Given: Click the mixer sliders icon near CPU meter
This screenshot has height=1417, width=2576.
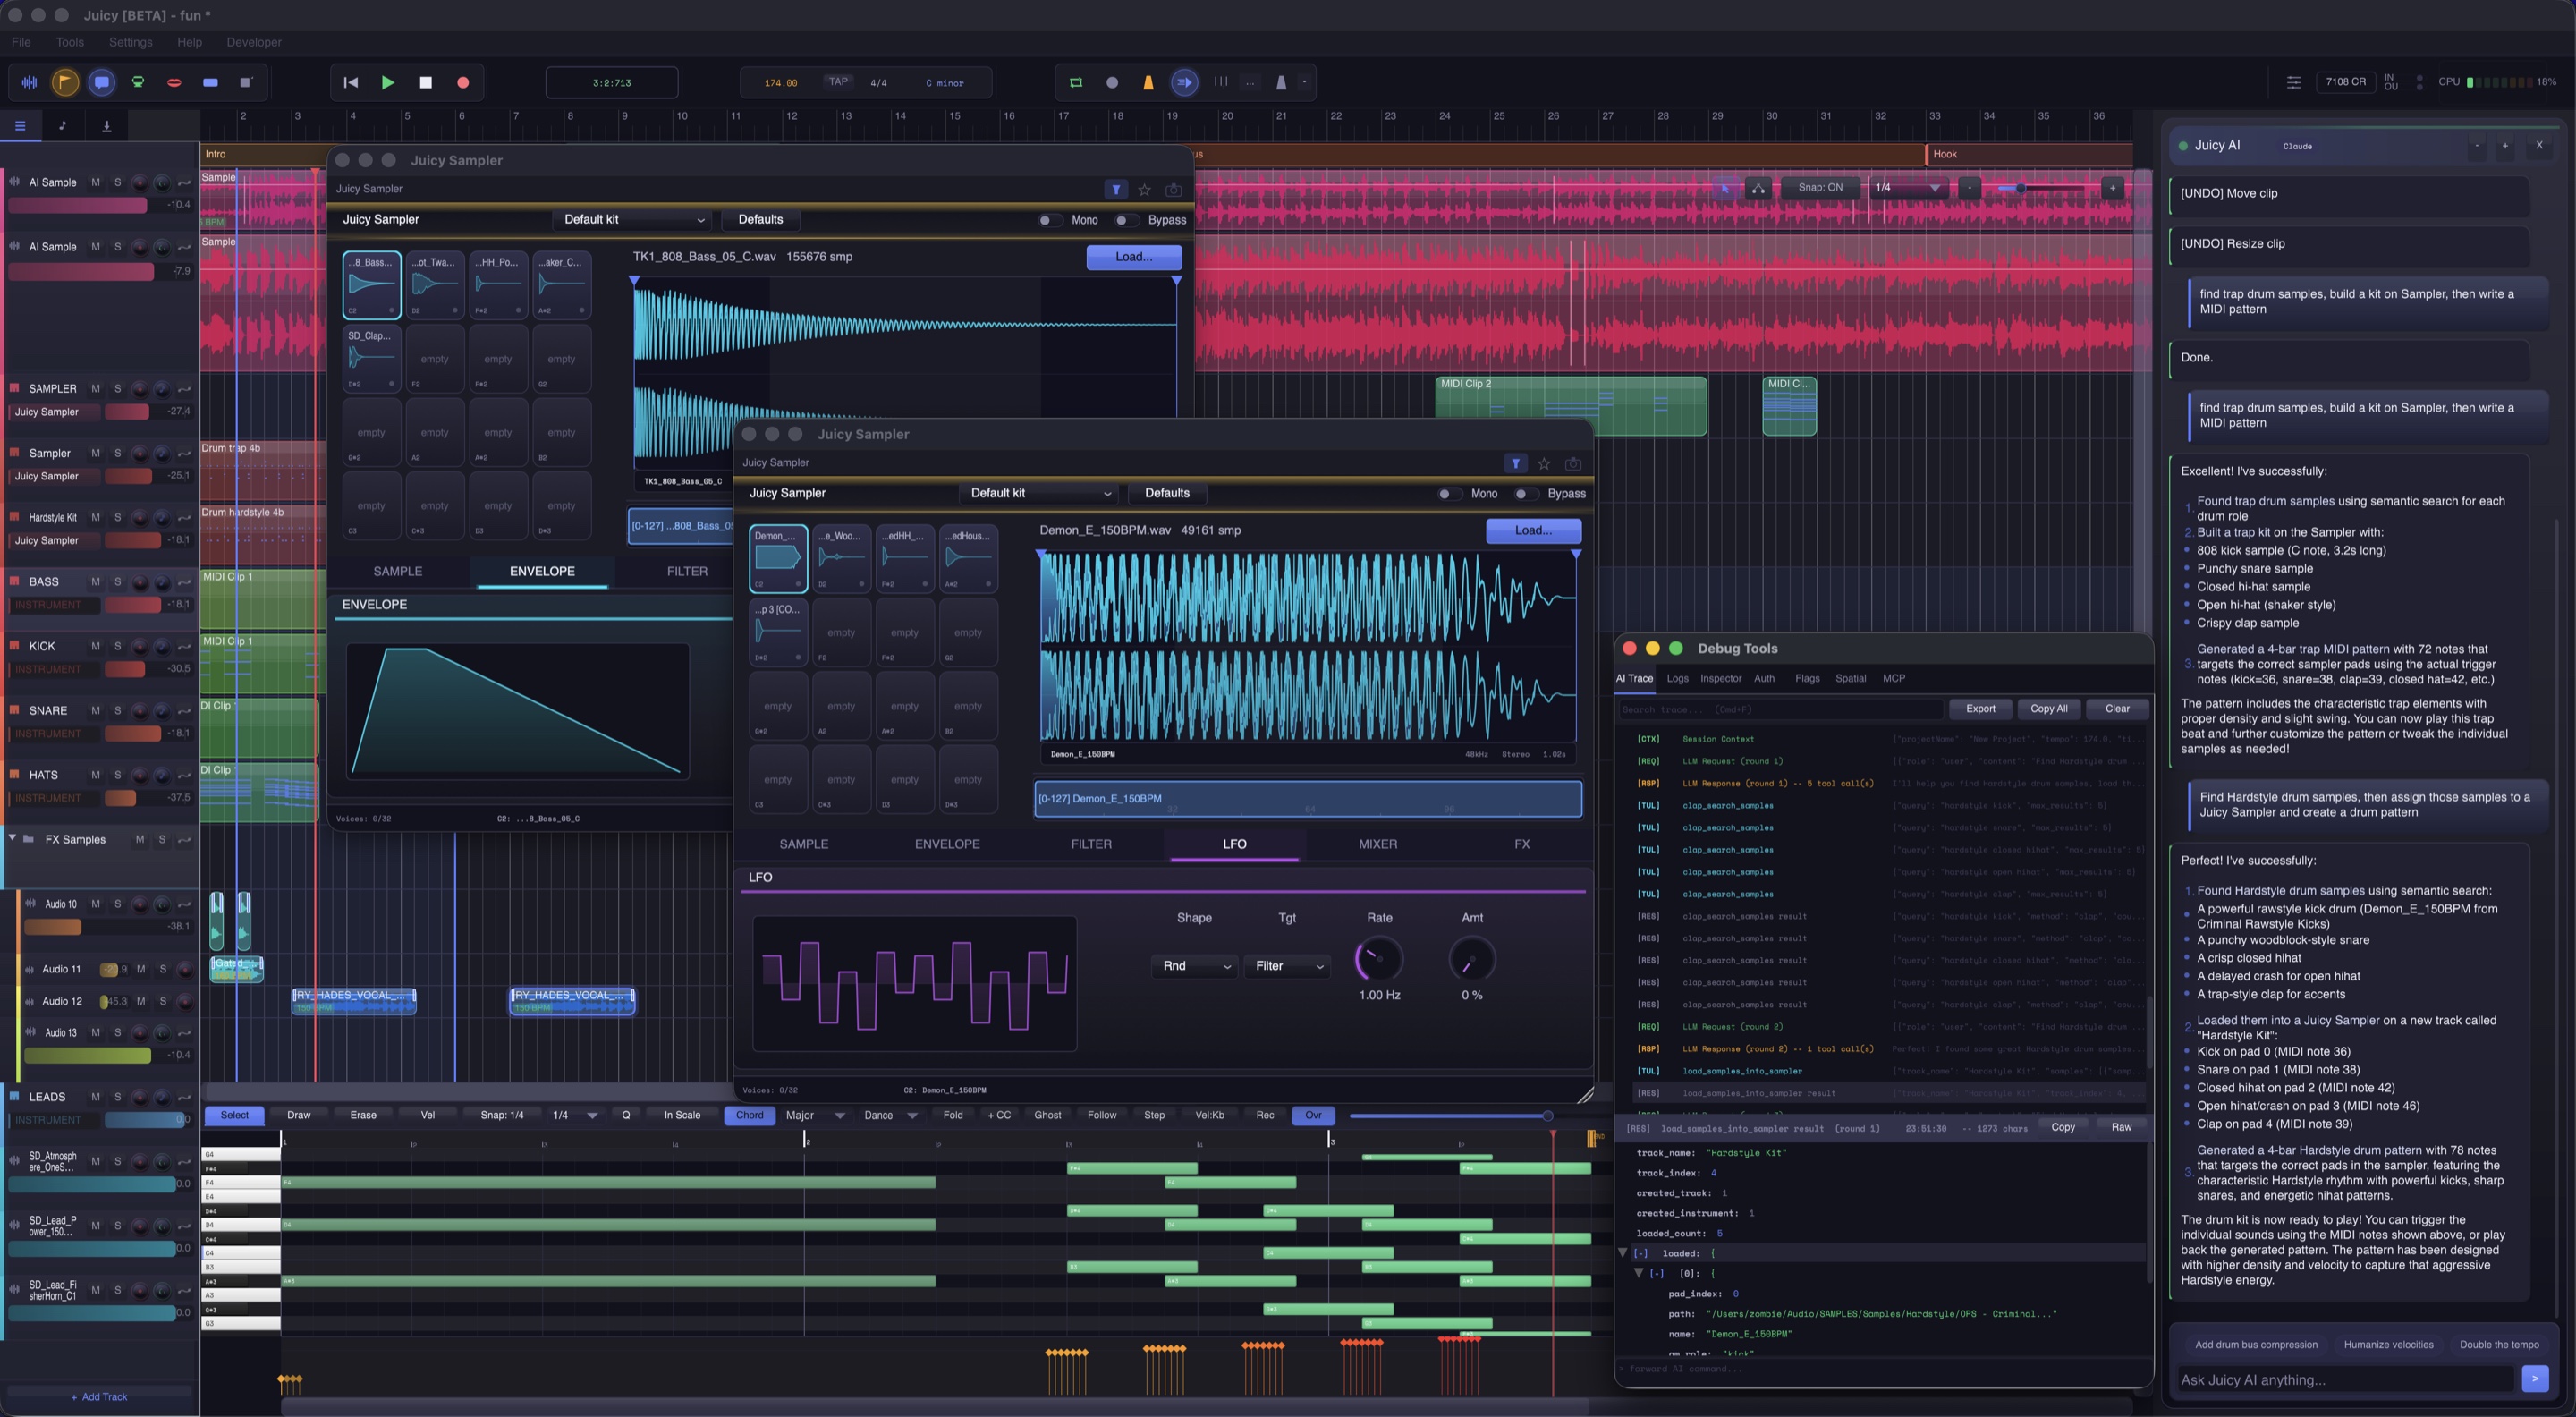Looking at the screenshot, I should coord(2293,82).
